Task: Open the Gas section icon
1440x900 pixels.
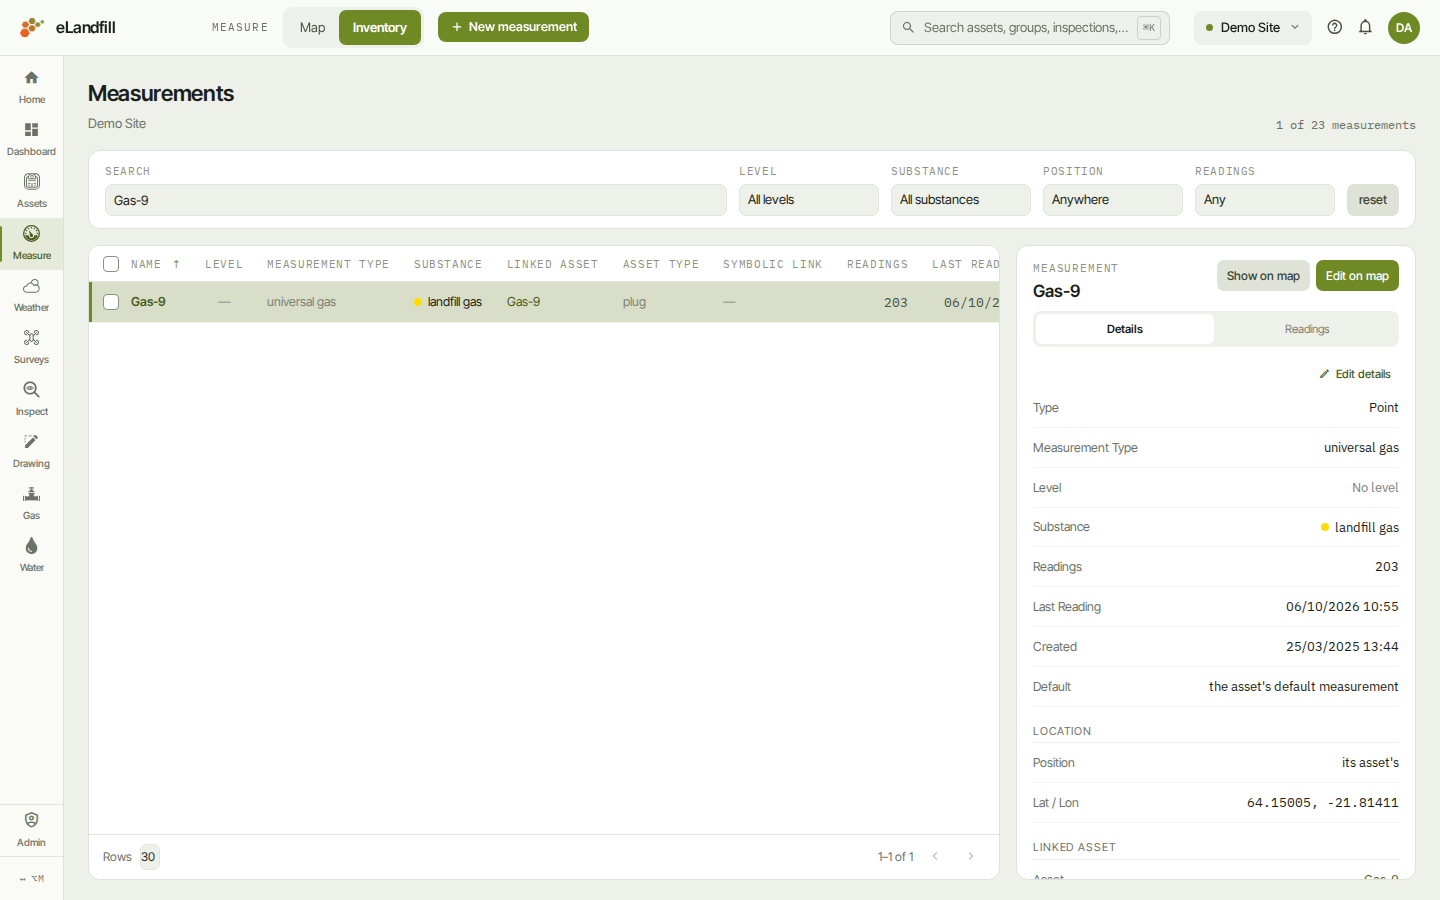Action: click(31, 494)
